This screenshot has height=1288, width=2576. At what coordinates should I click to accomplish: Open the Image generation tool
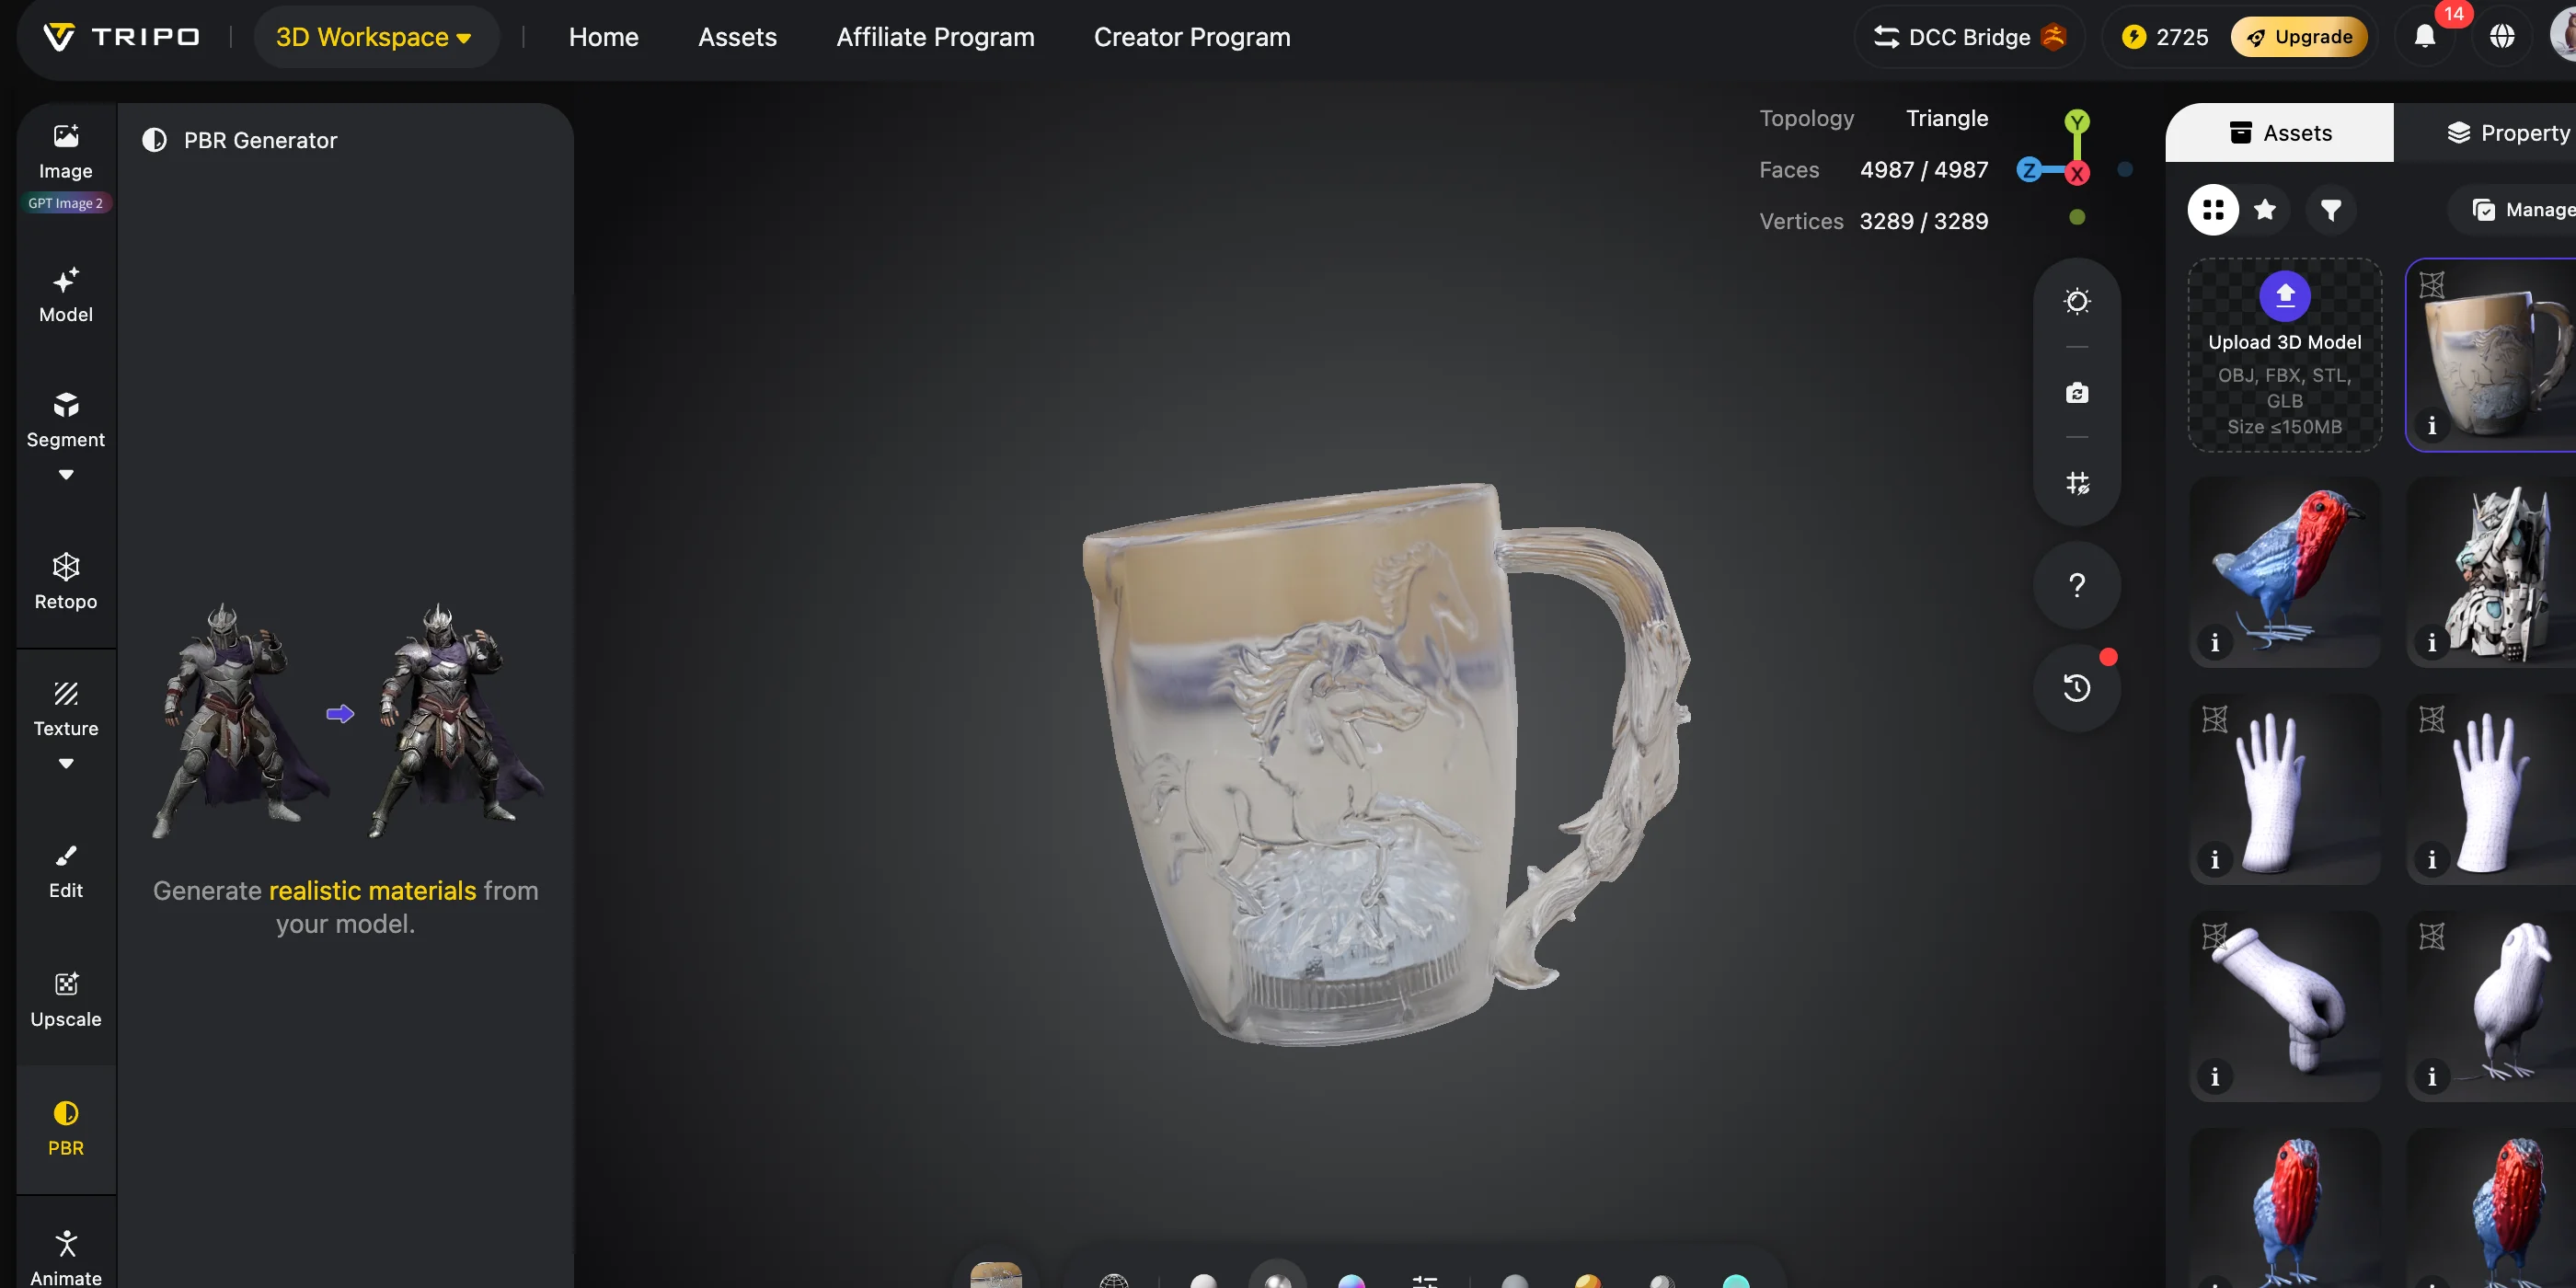pyautogui.click(x=65, y=151)
